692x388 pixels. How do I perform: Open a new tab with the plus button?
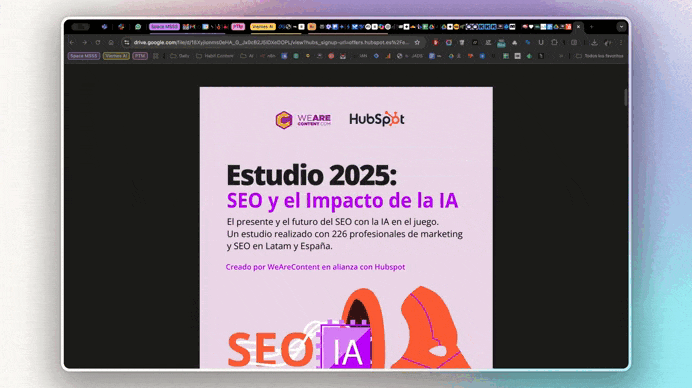[591, 27]
